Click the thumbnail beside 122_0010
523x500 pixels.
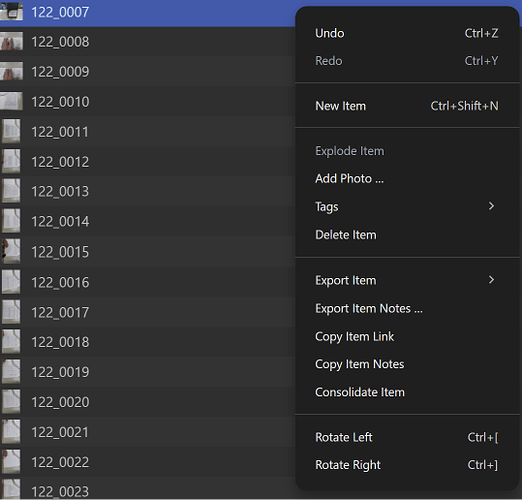11,101
